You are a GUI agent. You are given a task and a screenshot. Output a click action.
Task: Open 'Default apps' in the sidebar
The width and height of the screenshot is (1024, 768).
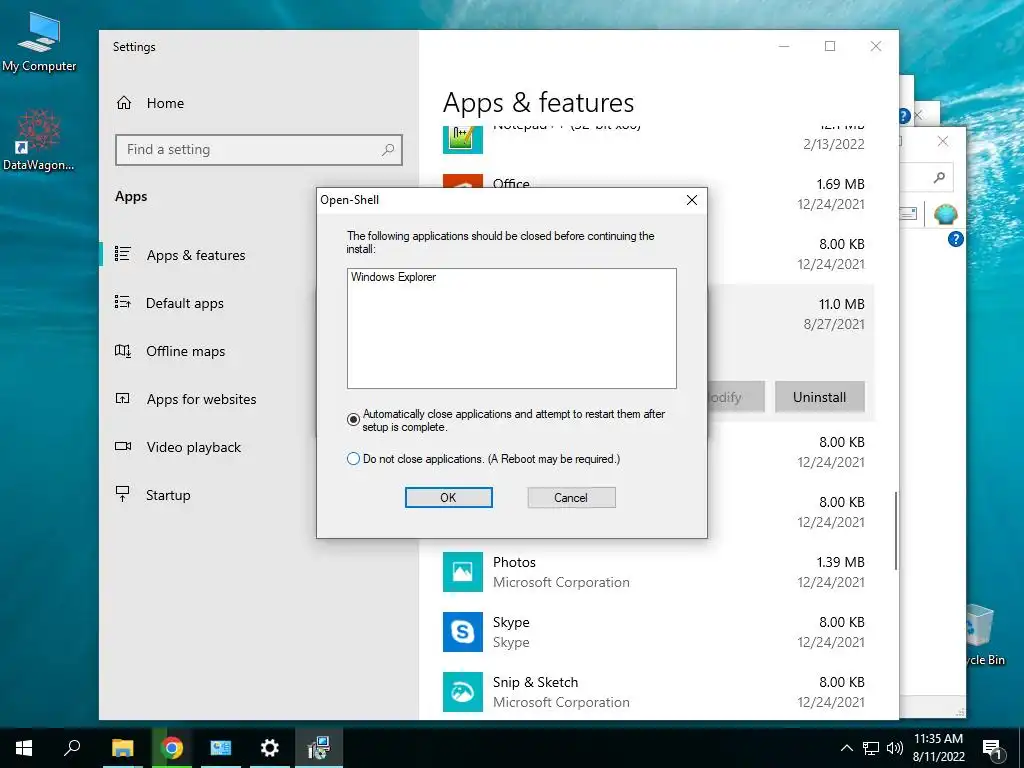click(x=185, y=303)
